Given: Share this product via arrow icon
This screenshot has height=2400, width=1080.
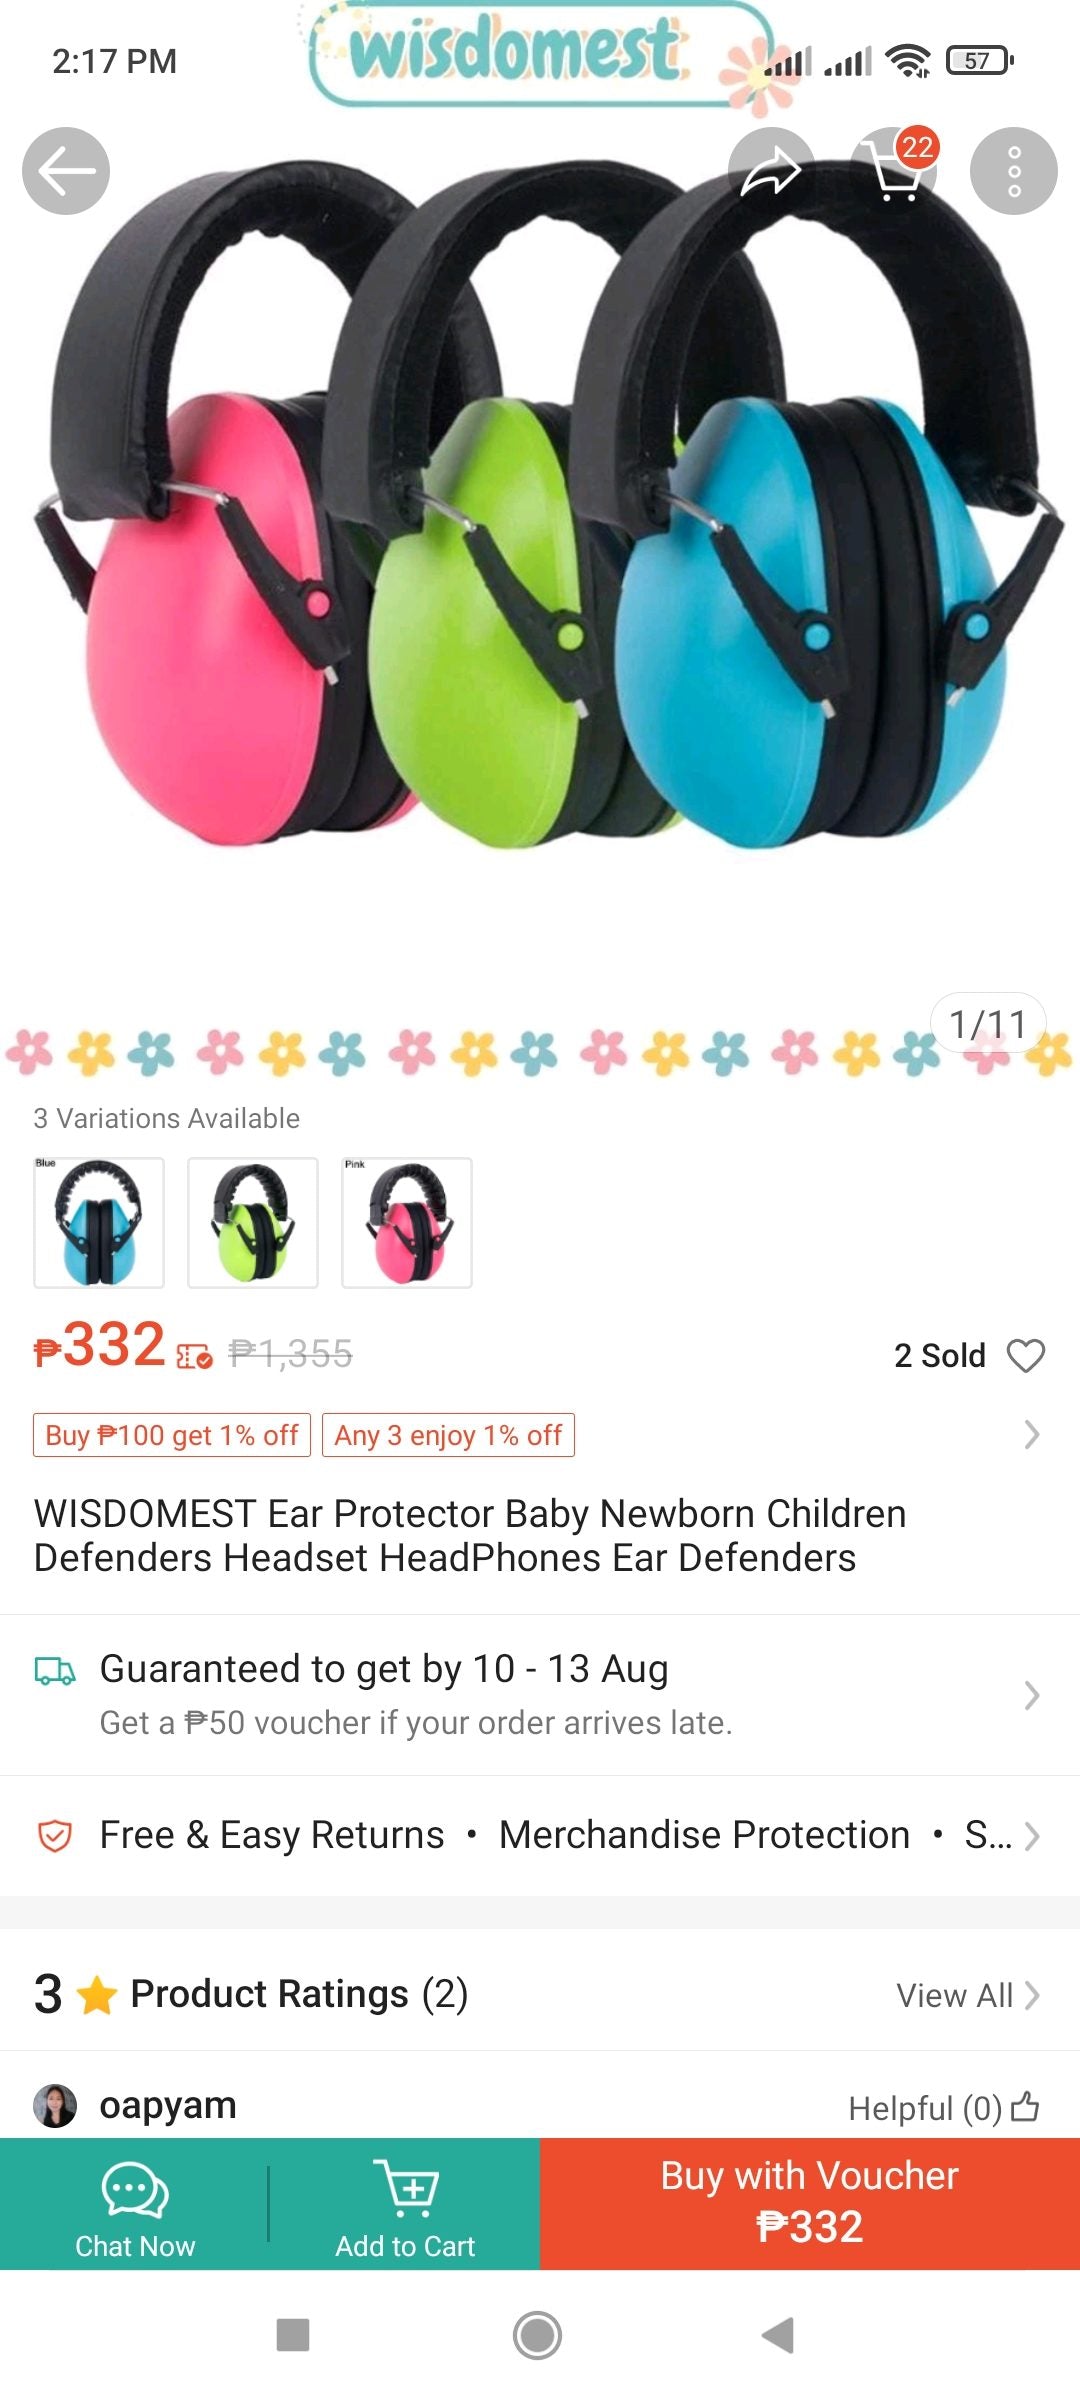Looking at the screenshot, I should pos(771,171).
